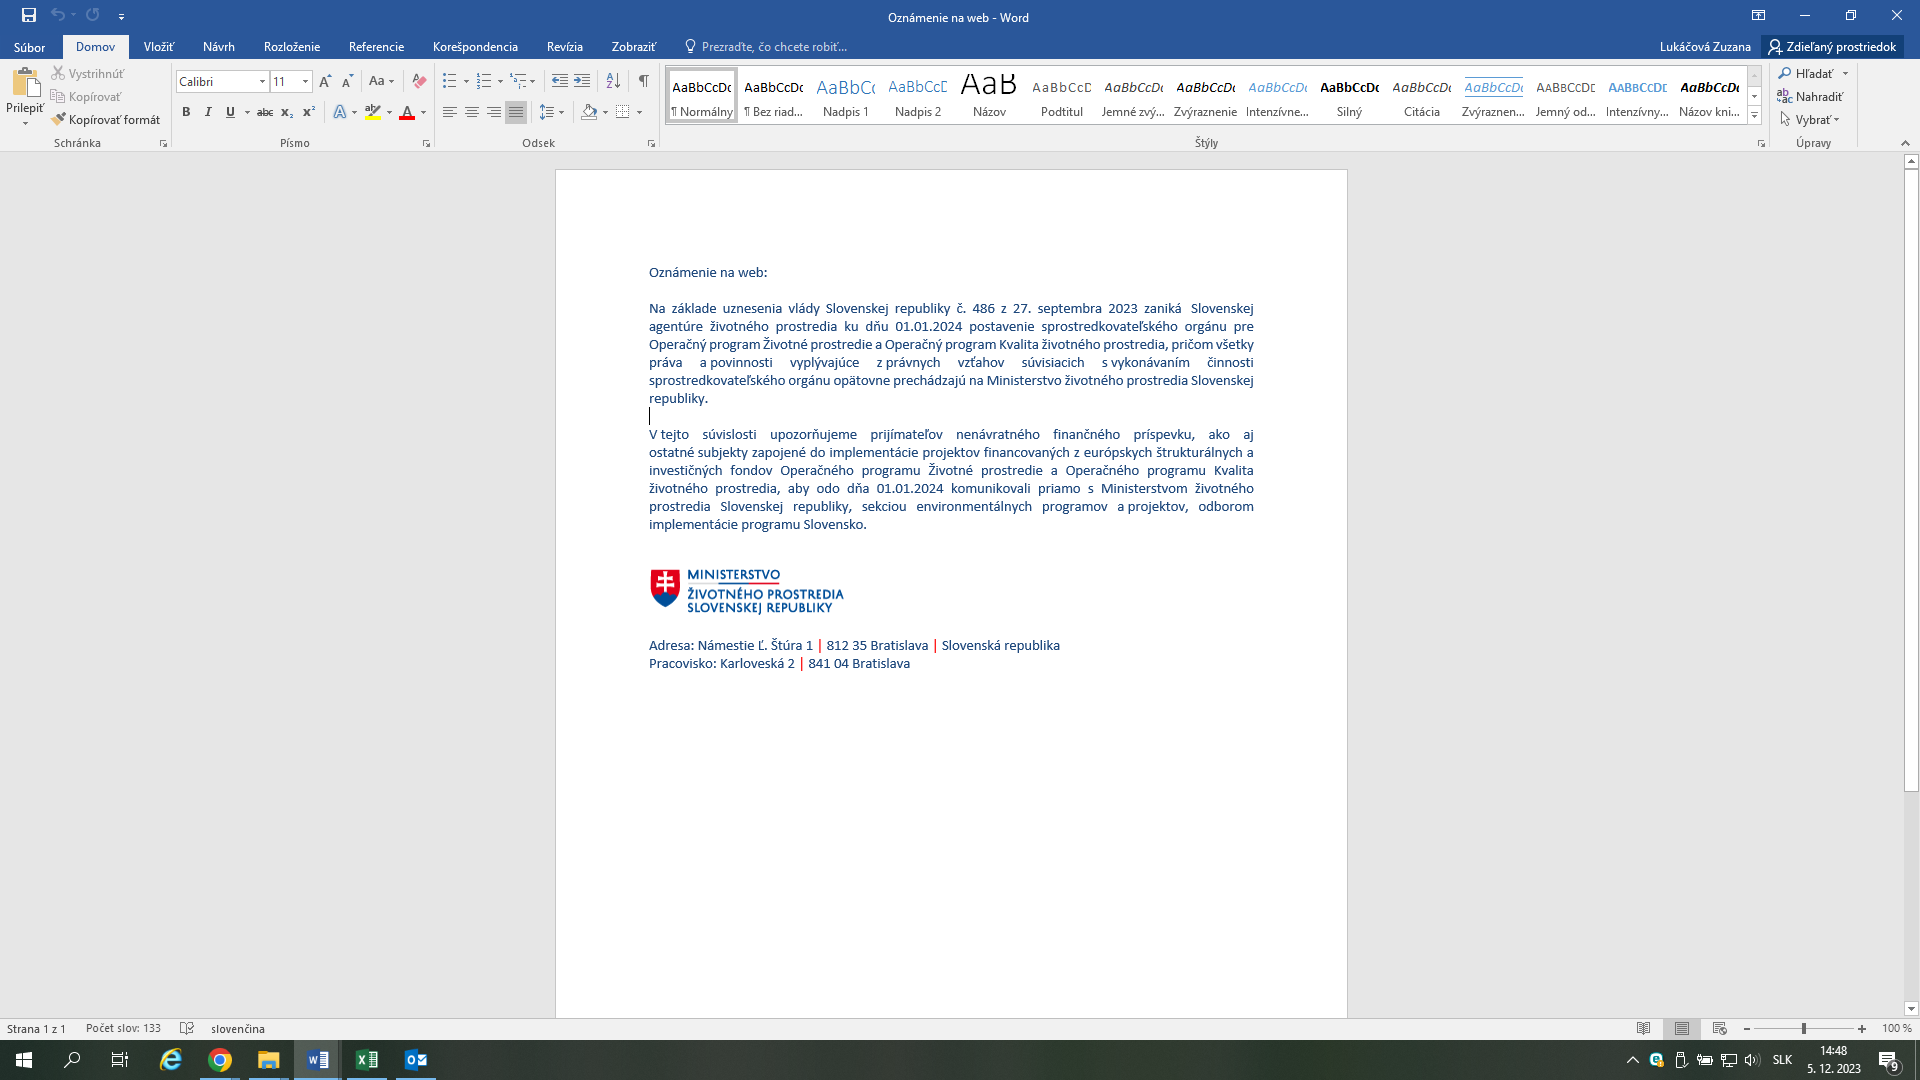Apply yellow text highlight color
The height and width of the screenshot is (1080, 1920).
pos(373,112)
